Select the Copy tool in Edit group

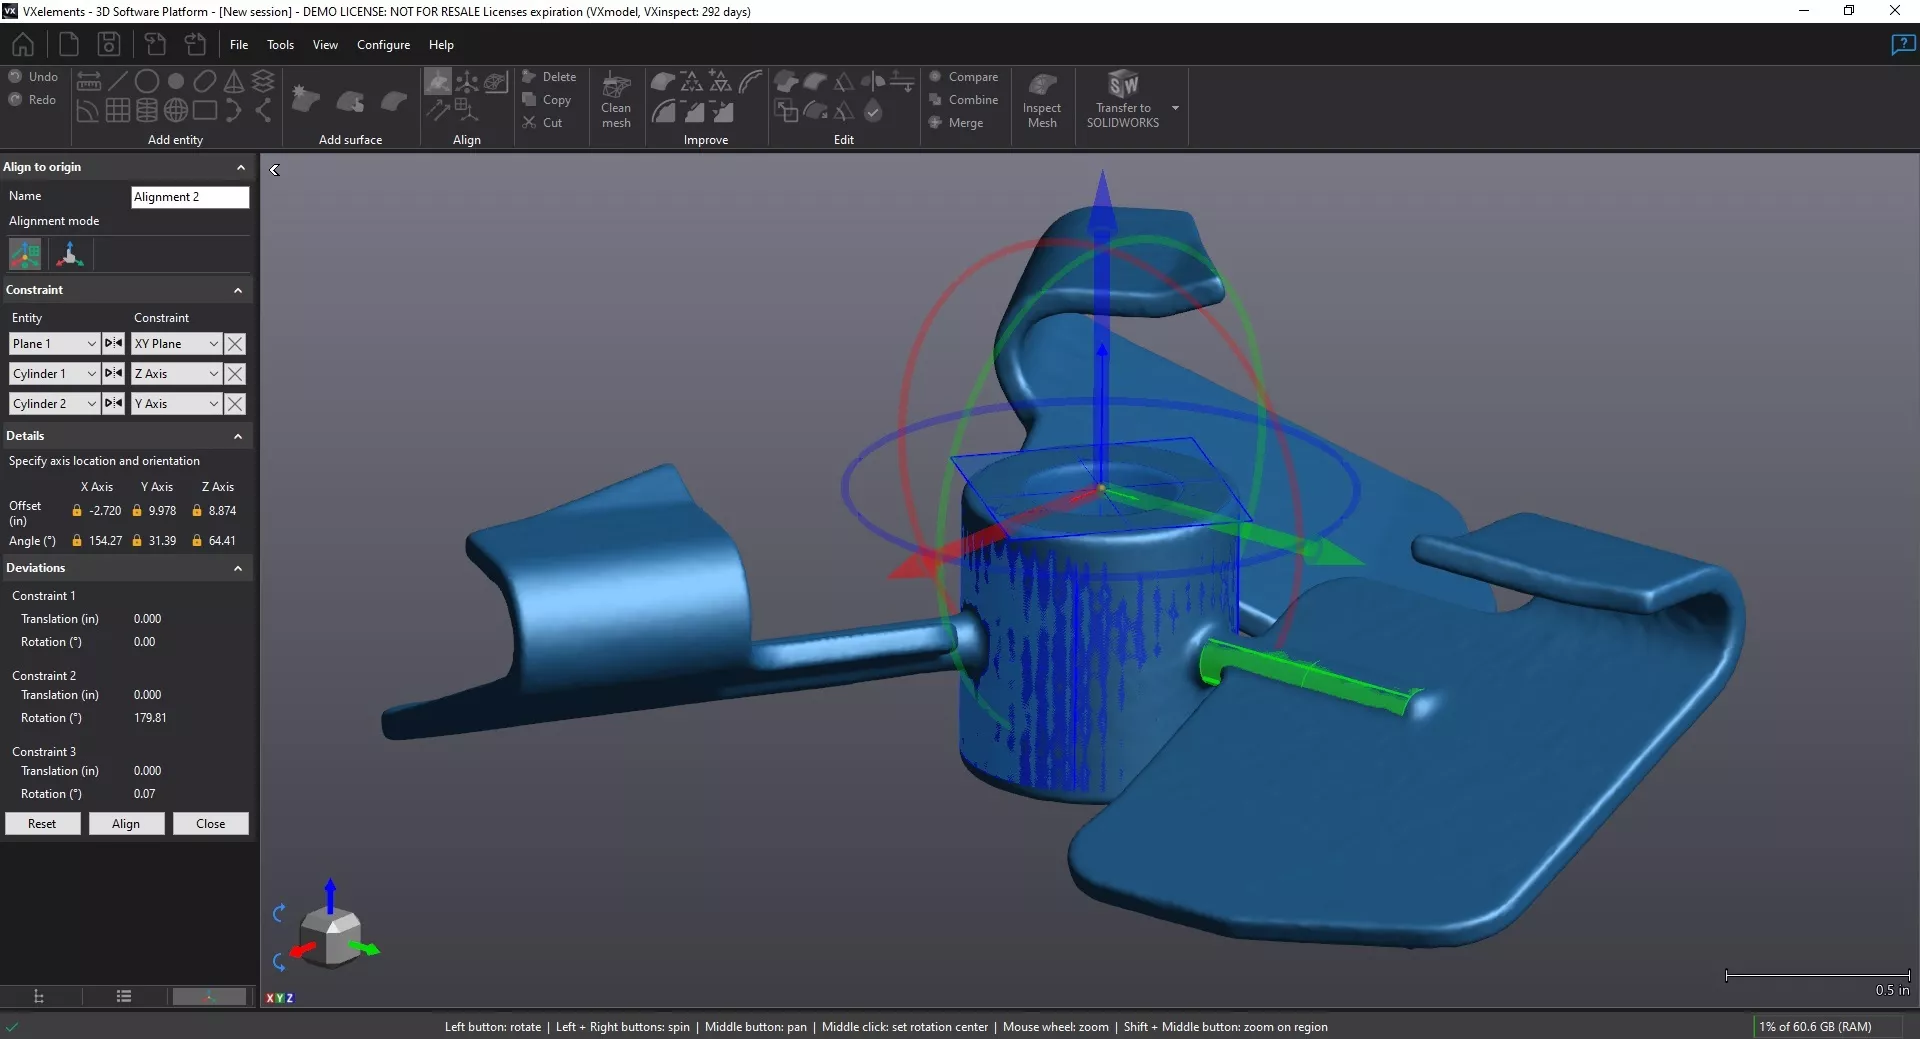click(x=549, y=99)
